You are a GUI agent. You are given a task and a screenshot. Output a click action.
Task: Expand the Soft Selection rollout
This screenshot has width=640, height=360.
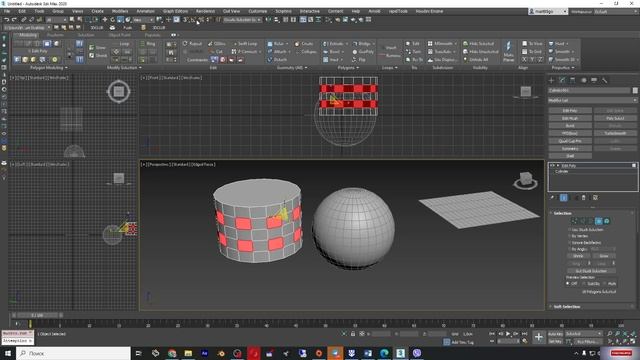point(567,307)
